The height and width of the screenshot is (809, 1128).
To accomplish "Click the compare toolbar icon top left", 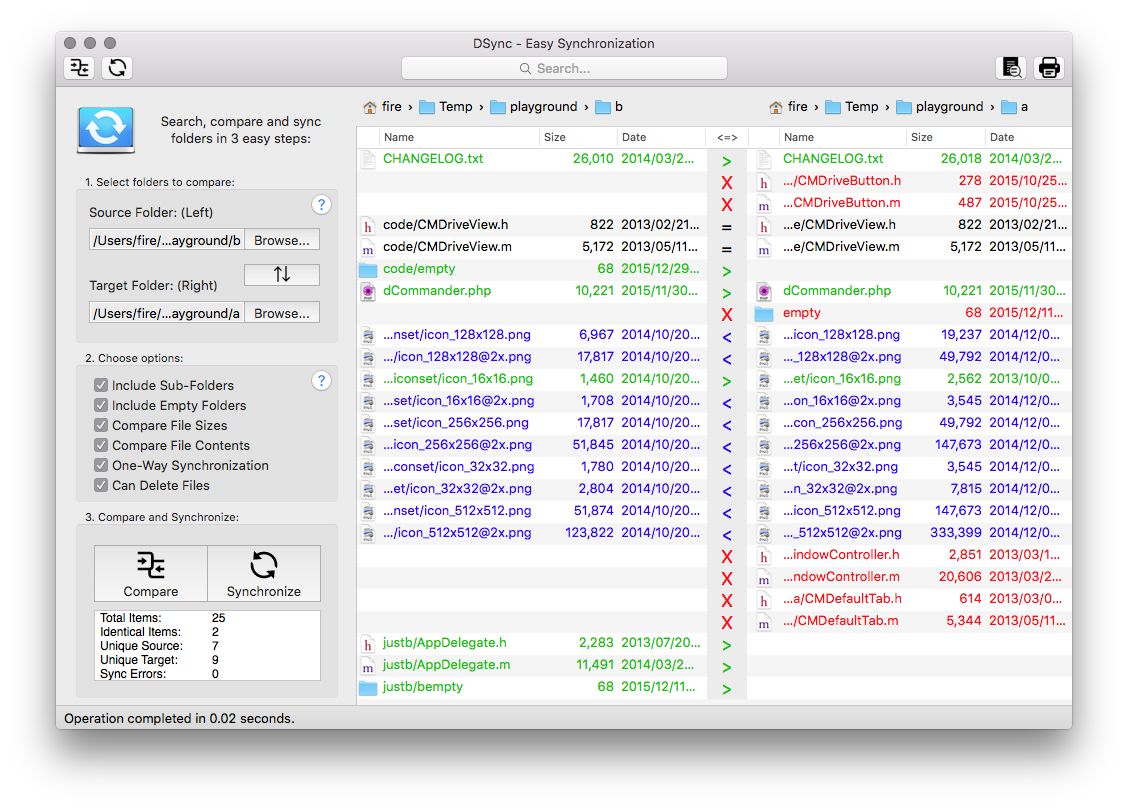I will pos(78,67).
